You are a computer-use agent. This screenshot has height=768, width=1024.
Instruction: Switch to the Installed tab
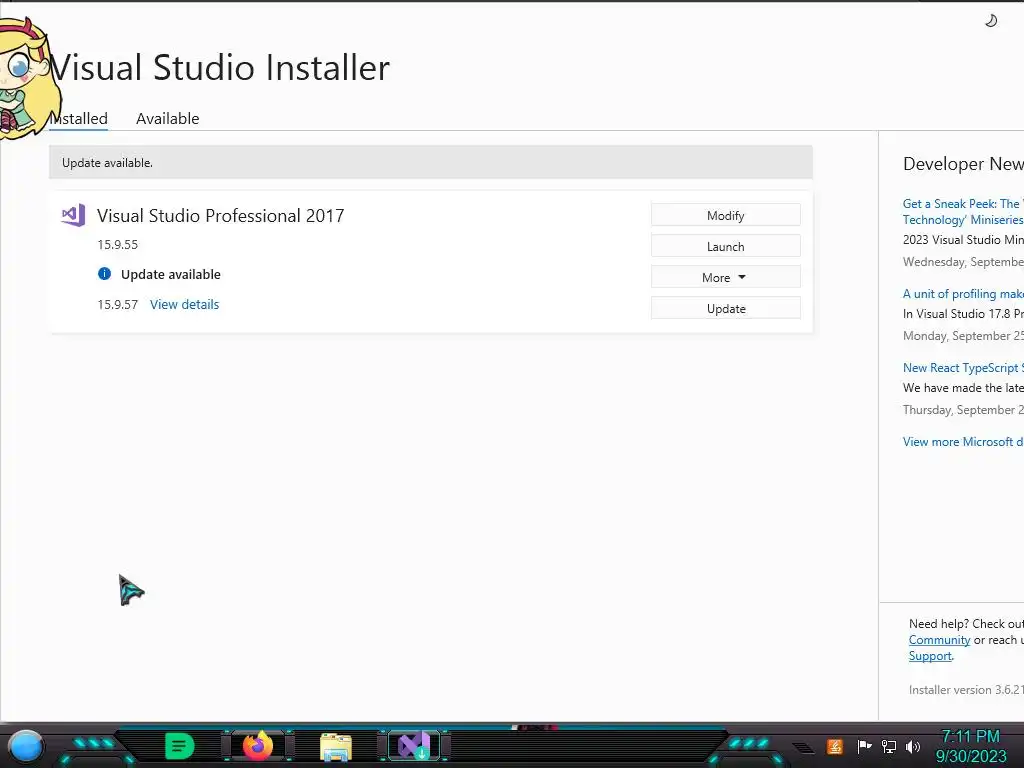coord(78,119)
